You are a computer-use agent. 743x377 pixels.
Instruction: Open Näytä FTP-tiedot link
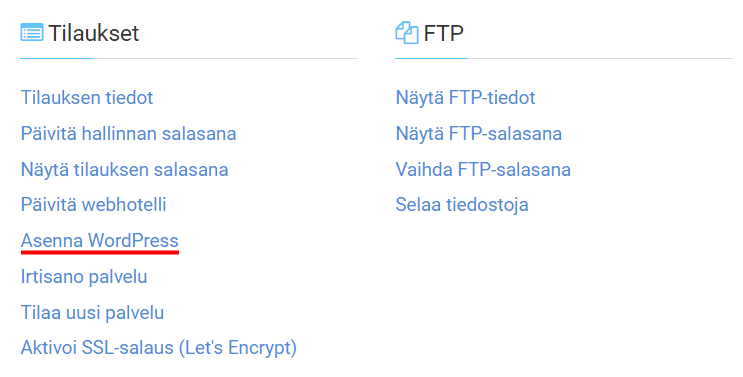coord(465,98)
